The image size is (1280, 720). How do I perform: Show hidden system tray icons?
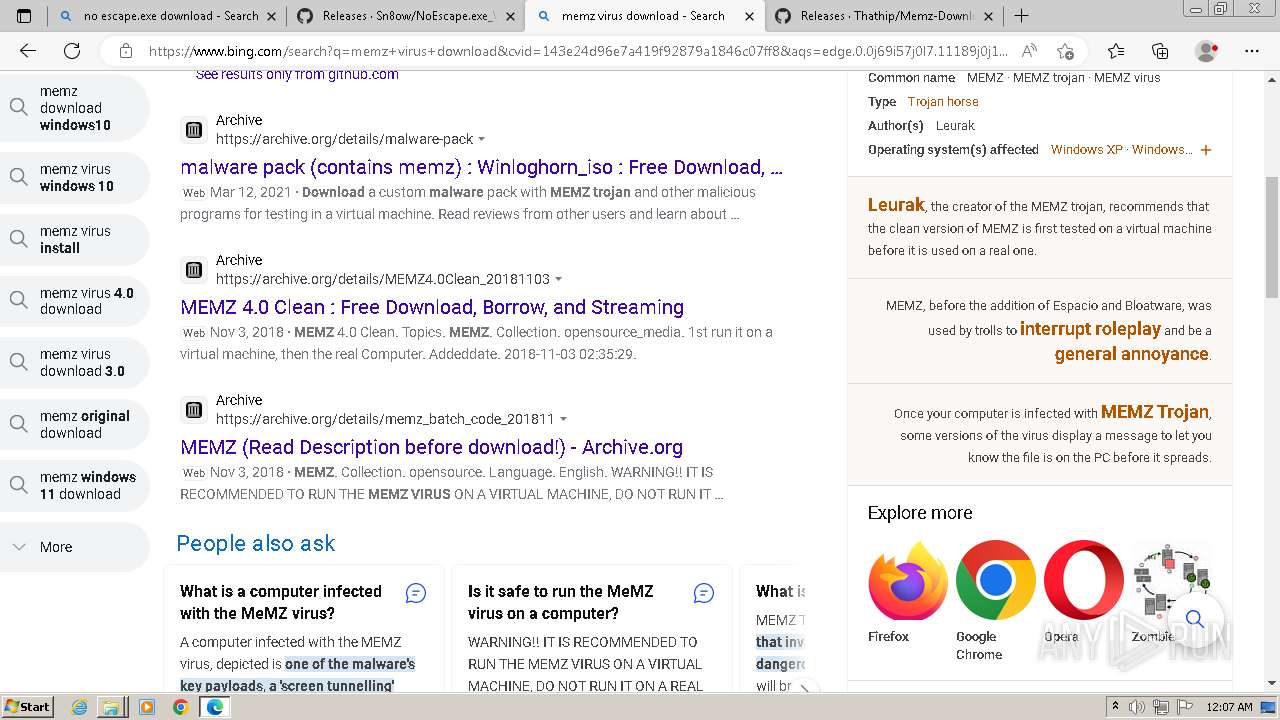pos(1115,707)
